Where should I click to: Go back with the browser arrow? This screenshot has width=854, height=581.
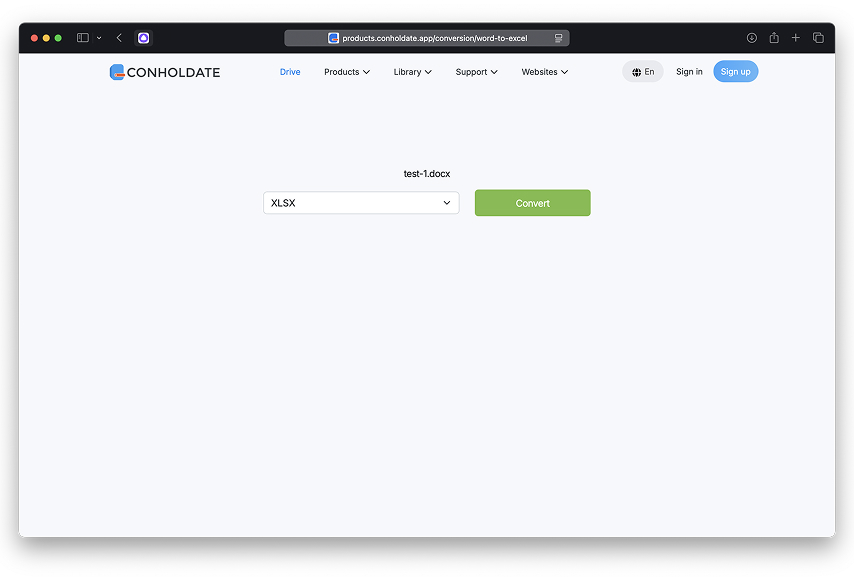point(119,38)
